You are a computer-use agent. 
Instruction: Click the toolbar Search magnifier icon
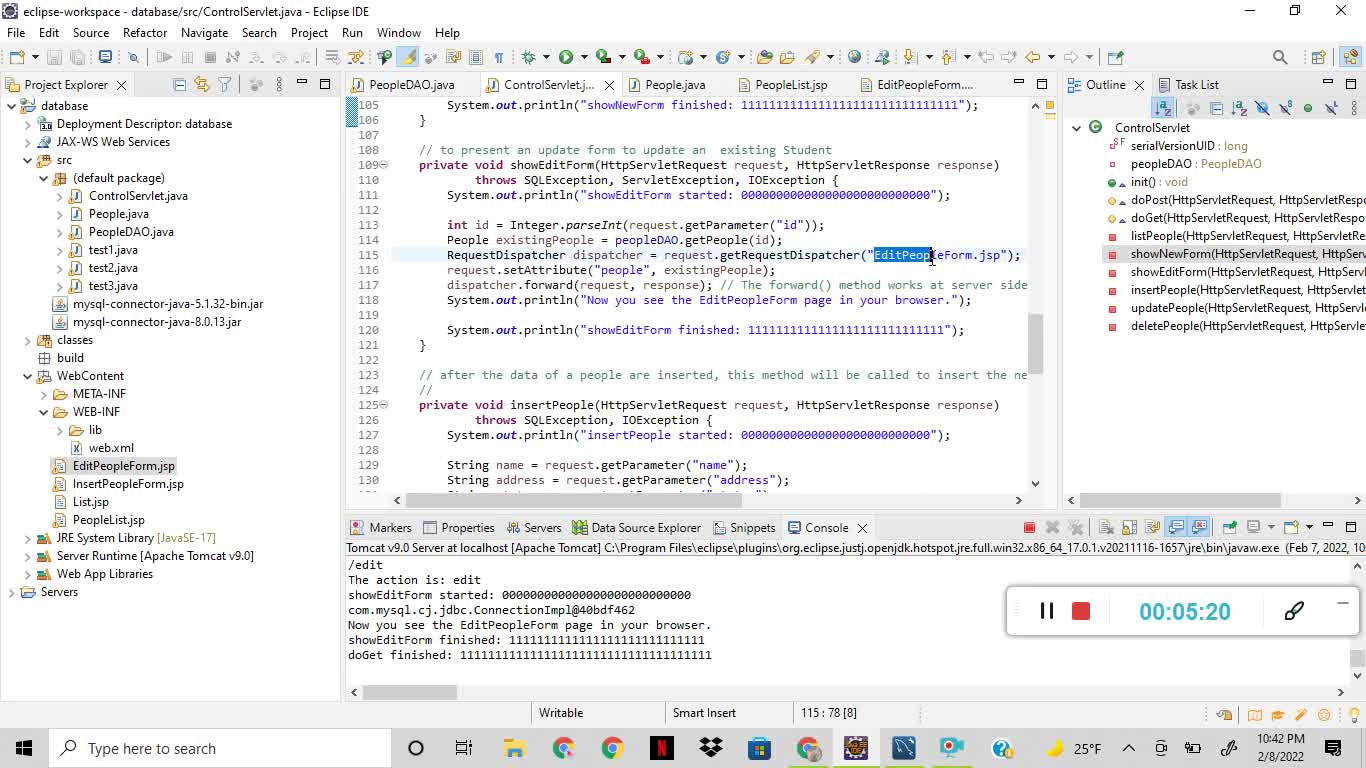click(1280, 57)
